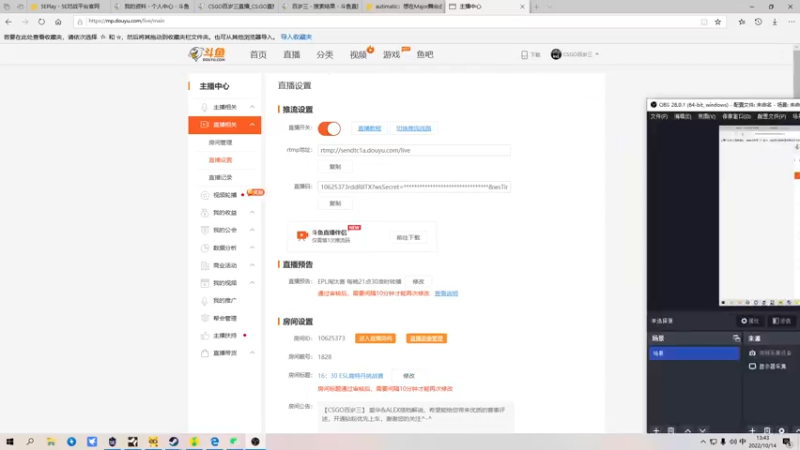The width and height of the screenshot is (800, 450).
Task: Toggle the 直播开关 live switch
Action: point(329,129)
